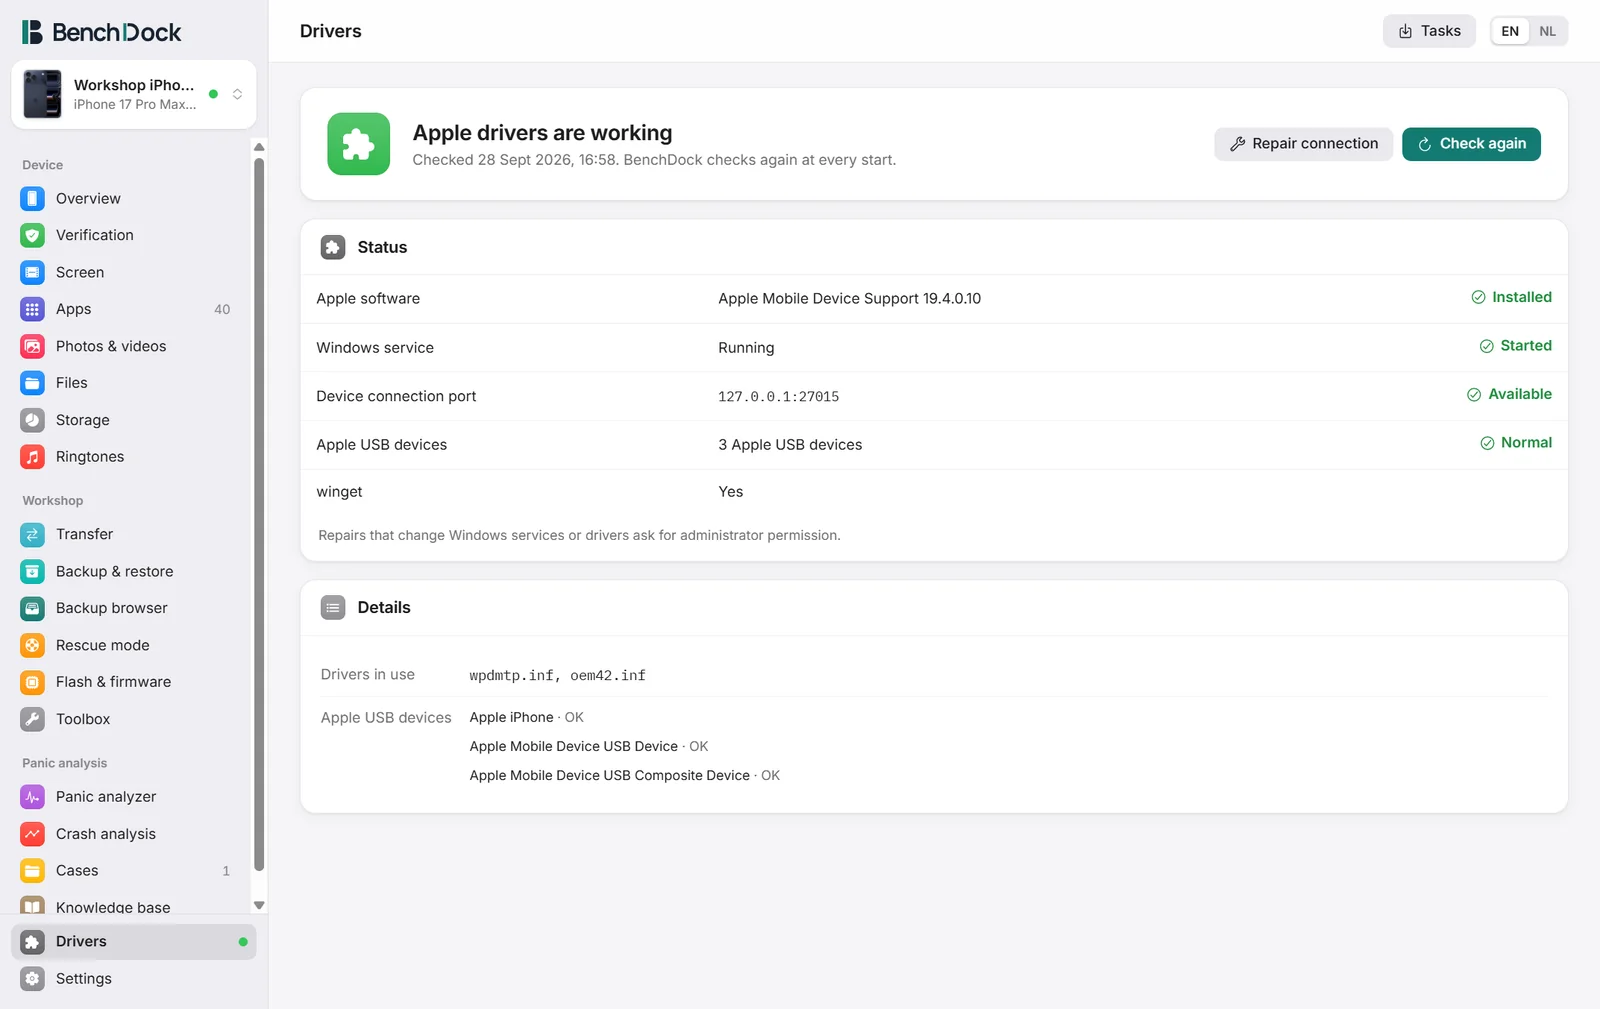
Task: Open the Backup browser icon
Action: coord(33,608)
